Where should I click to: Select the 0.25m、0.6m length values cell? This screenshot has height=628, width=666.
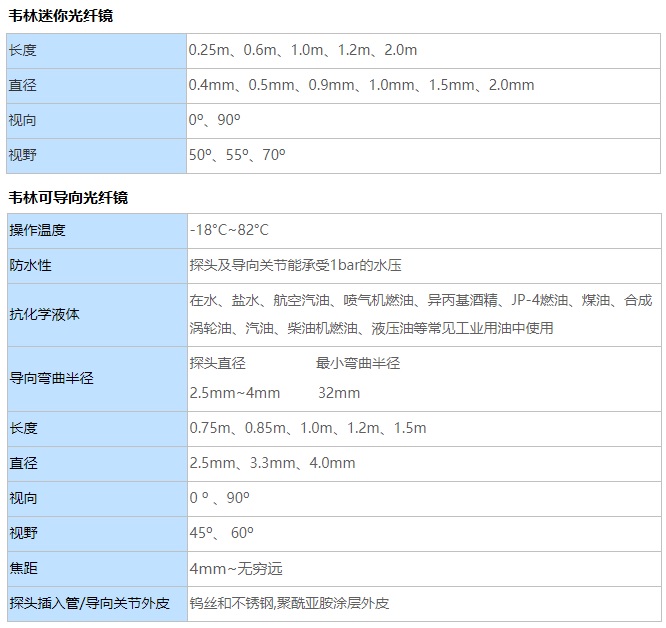[303, 50]
